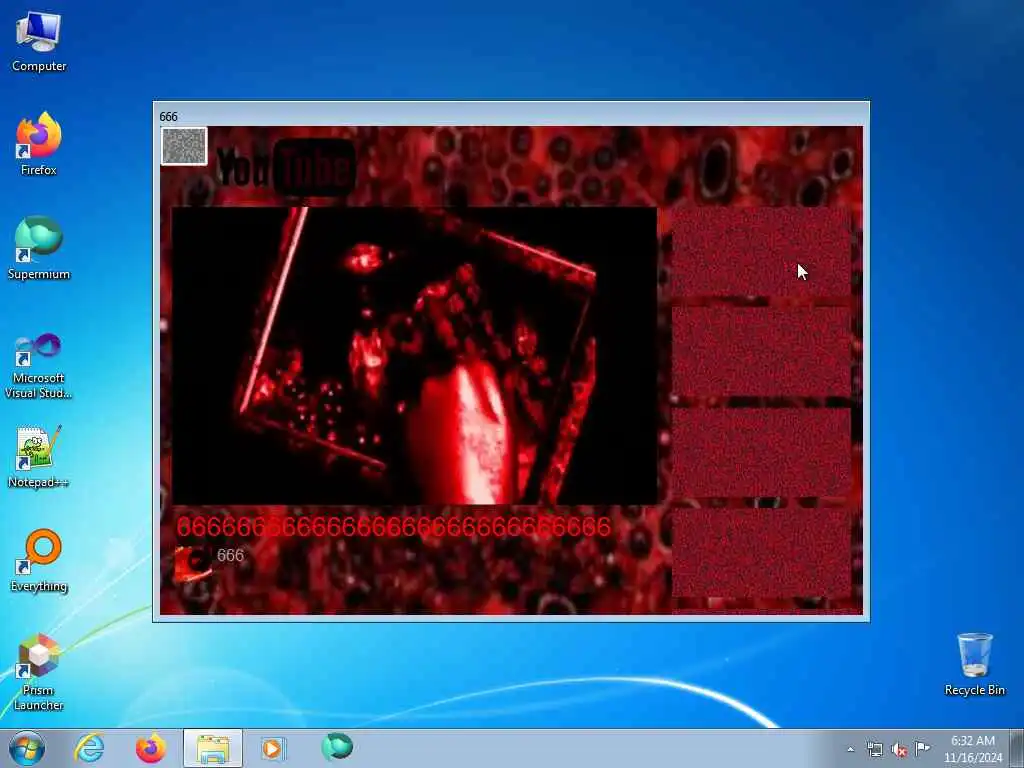Launch Internet Explorer from the taskbar
This screenshot has height=768, width=1024.
[x=89, y=748]
